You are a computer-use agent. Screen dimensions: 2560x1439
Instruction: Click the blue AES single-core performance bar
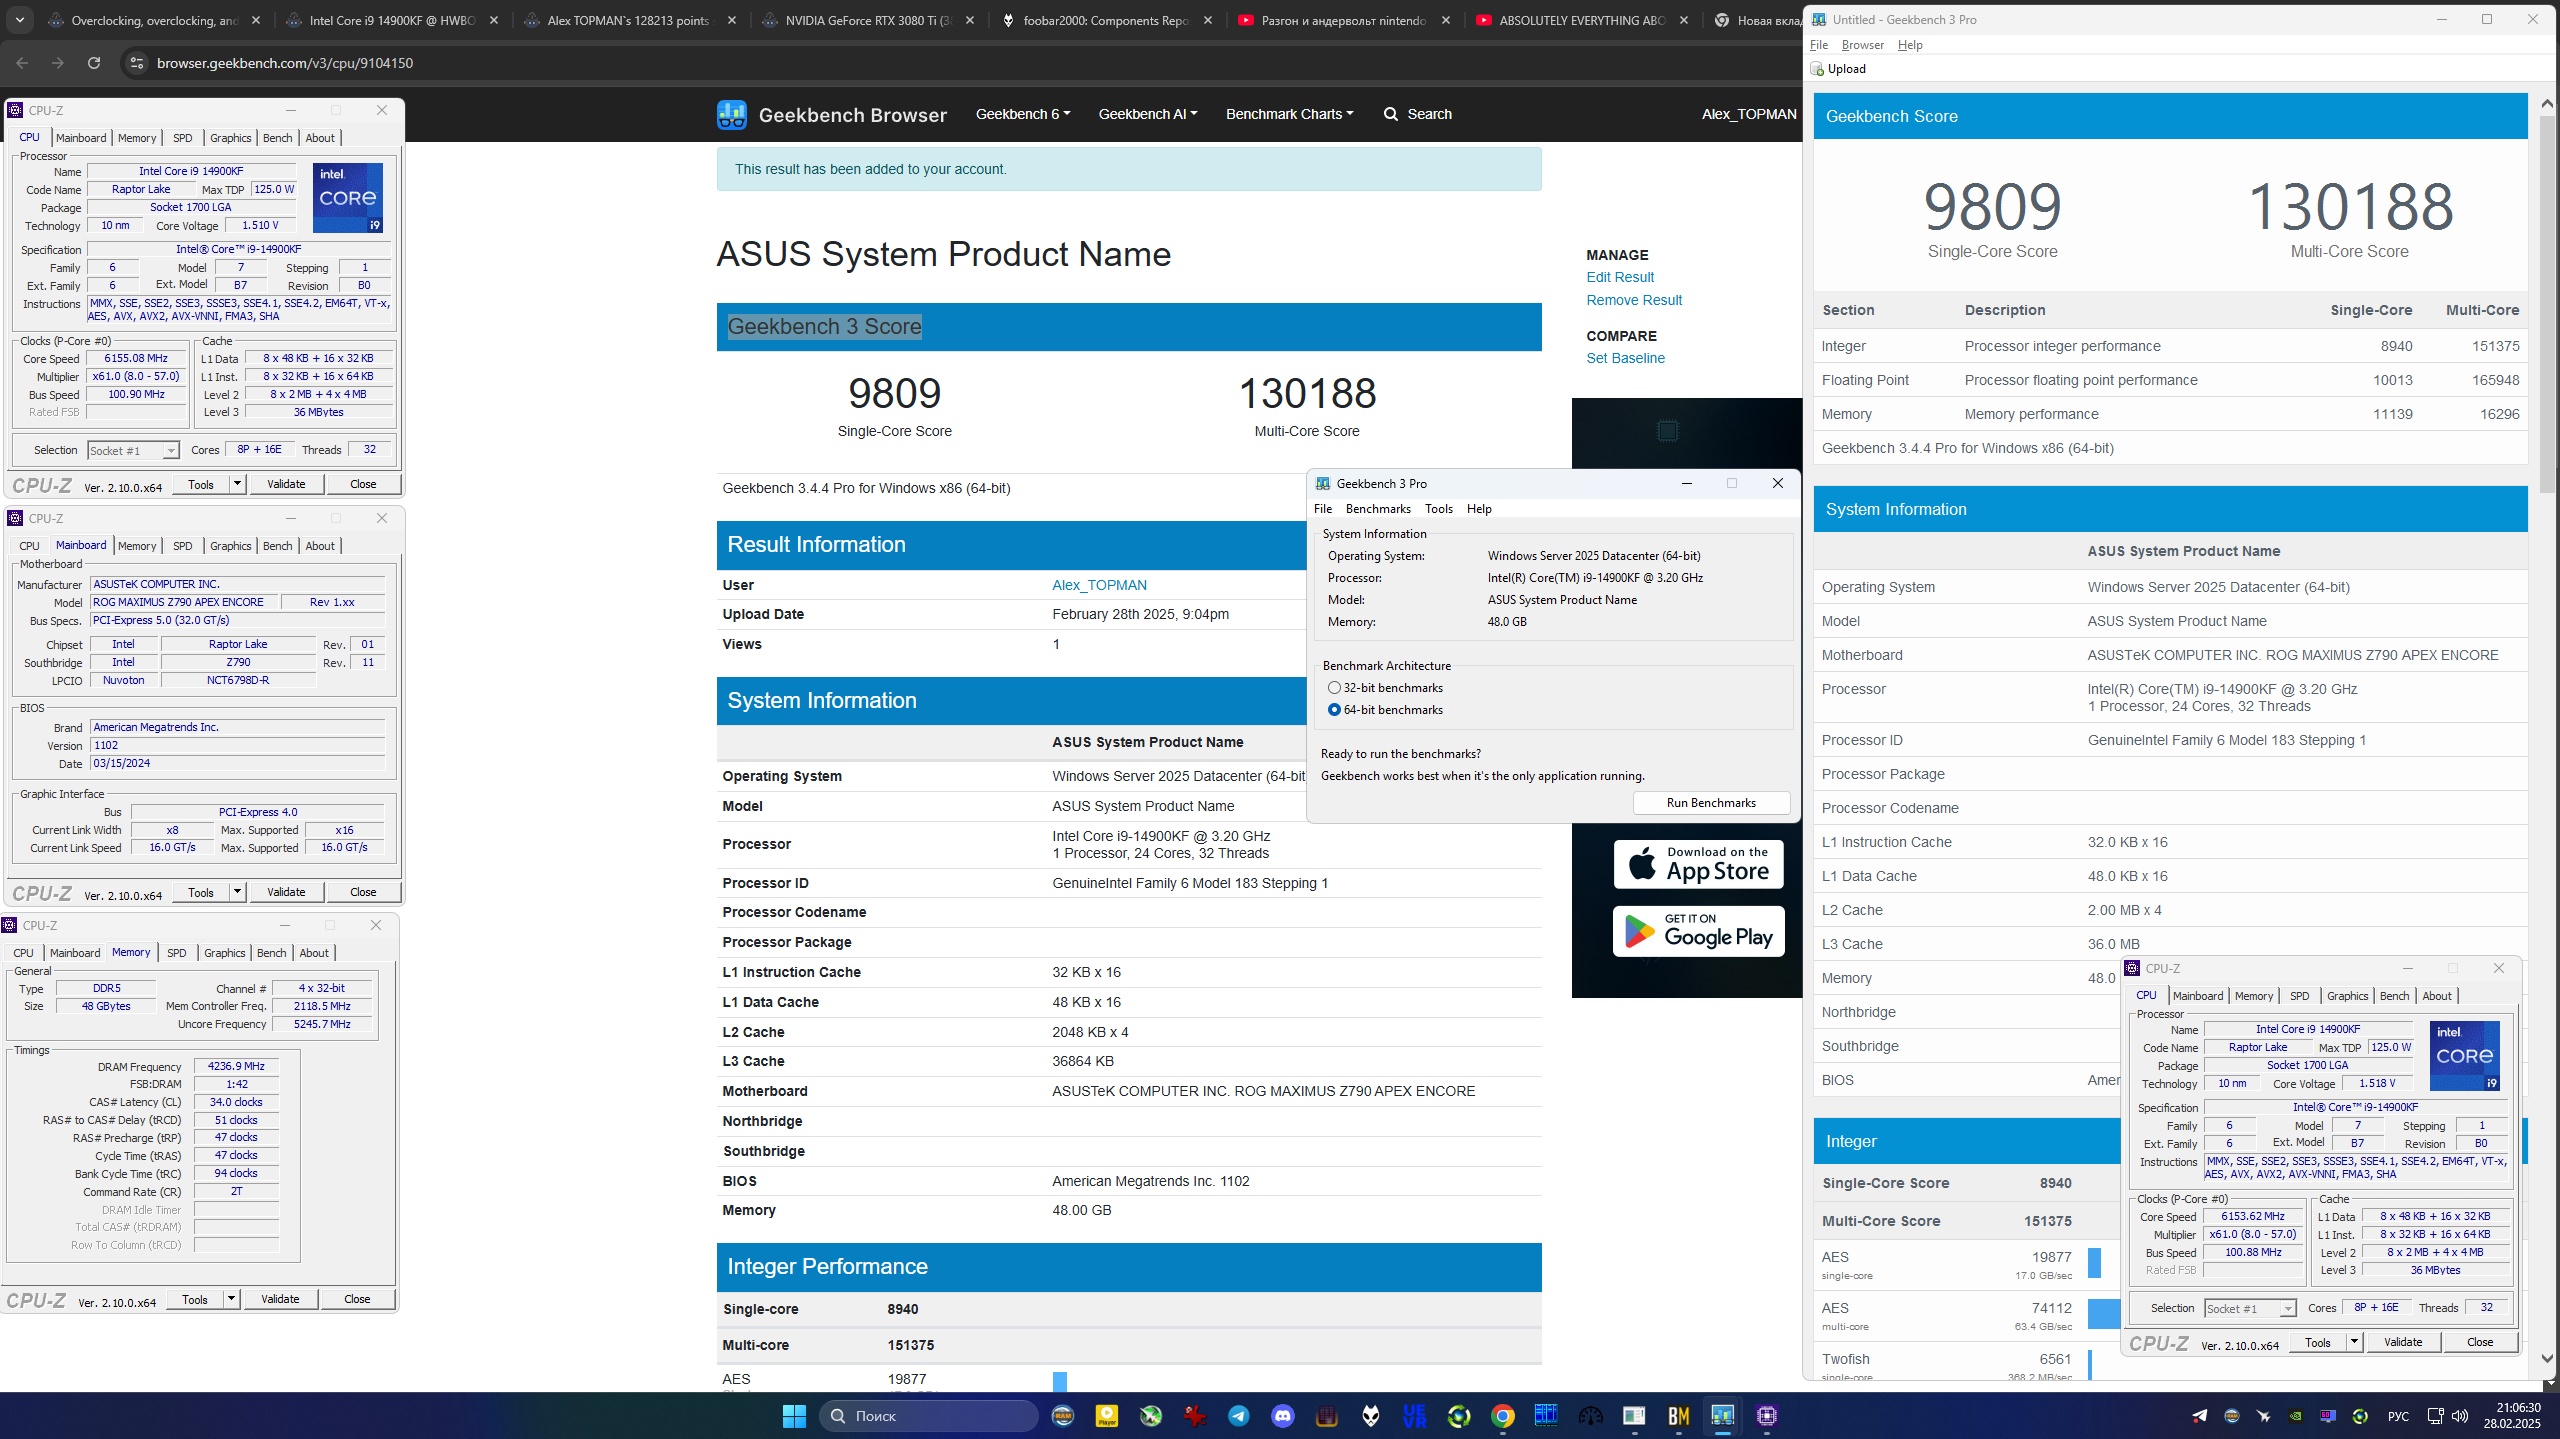click(2094, 1262)
